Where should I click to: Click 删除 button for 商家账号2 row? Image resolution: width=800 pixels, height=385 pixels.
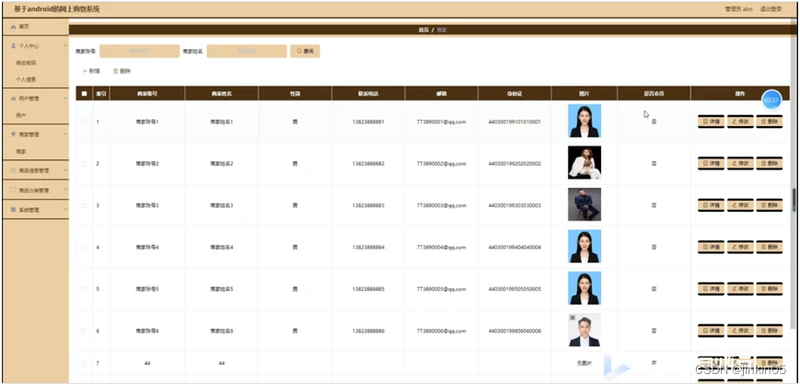click(769, 164)
